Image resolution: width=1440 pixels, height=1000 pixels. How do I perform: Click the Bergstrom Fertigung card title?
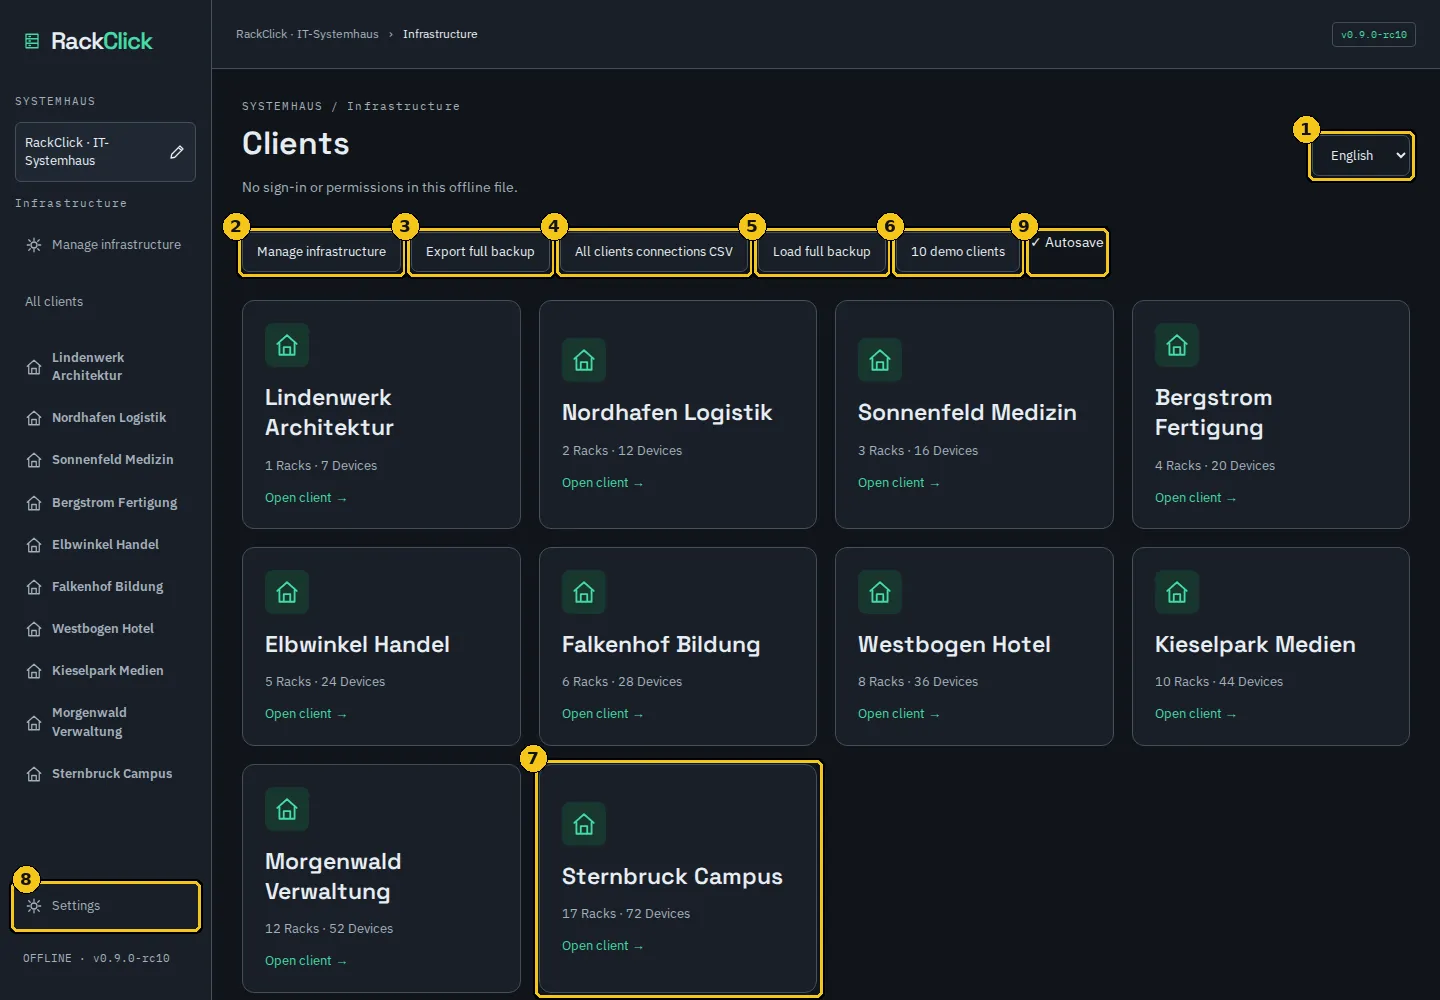tap(1214, 413)
